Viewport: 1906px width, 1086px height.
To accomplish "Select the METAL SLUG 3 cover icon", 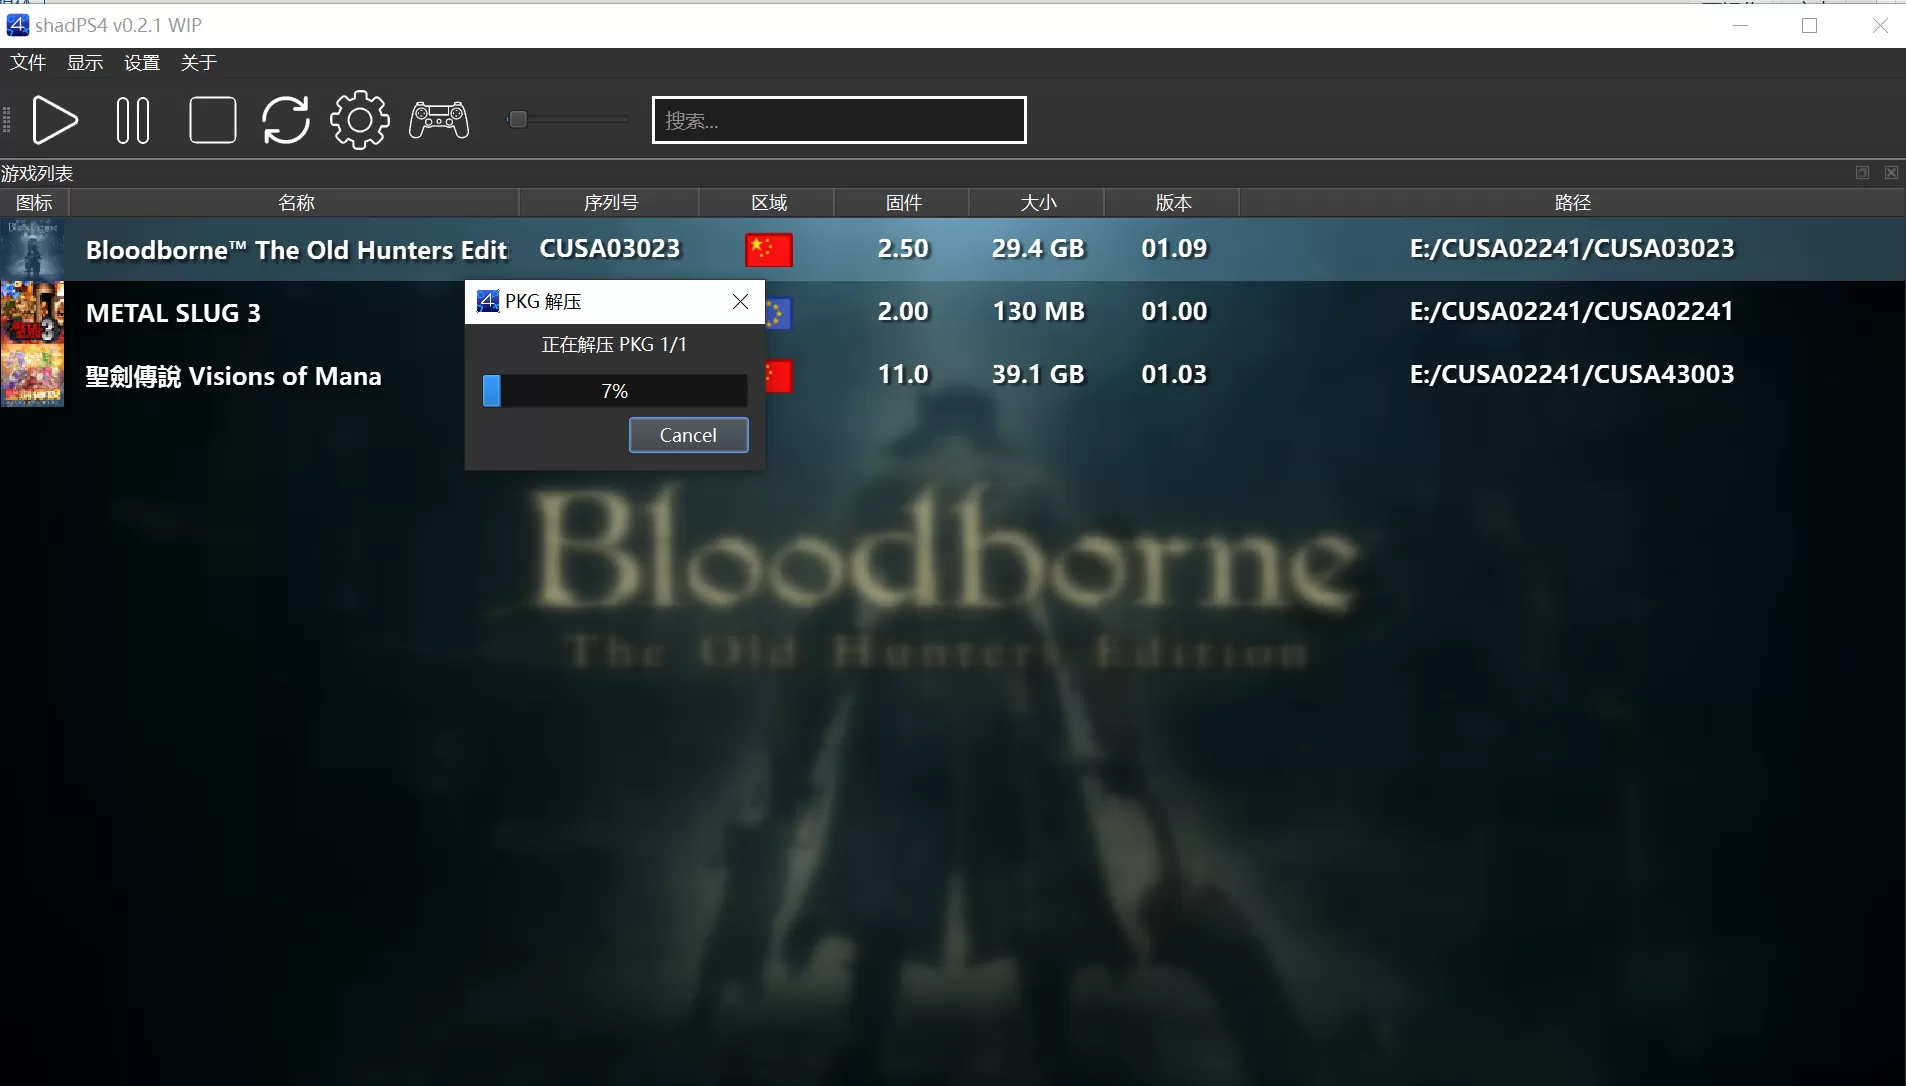I will tap(32, 312).
